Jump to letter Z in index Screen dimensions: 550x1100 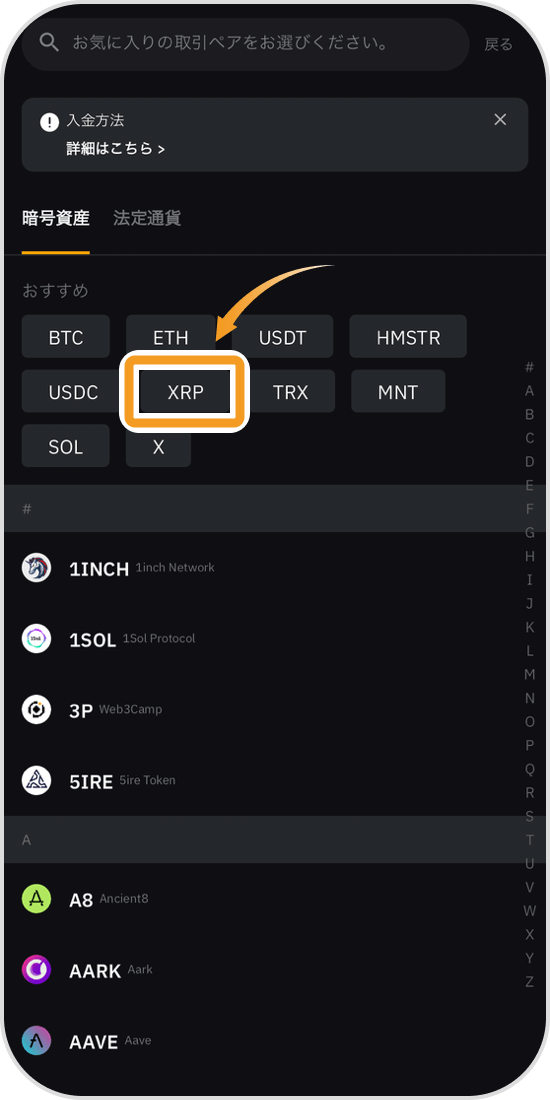[x=530, y=981]
